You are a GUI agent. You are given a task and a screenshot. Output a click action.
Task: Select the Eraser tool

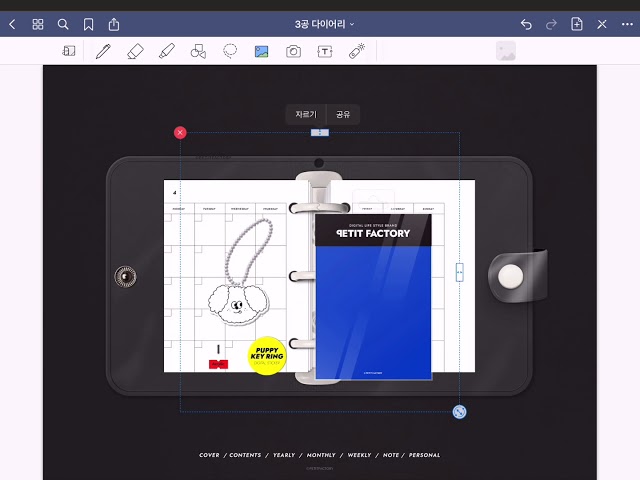(135, 51)
